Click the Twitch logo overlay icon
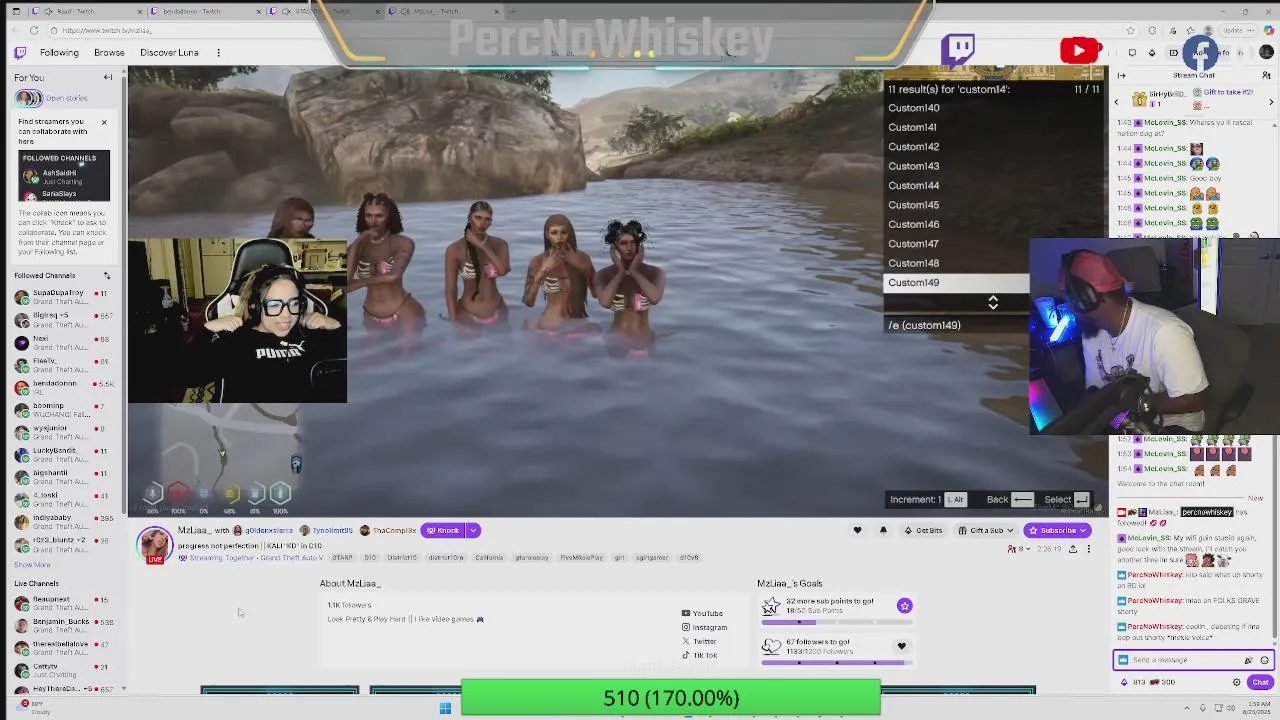This screenshot has height=720, width=1280. tap(958, 50)
